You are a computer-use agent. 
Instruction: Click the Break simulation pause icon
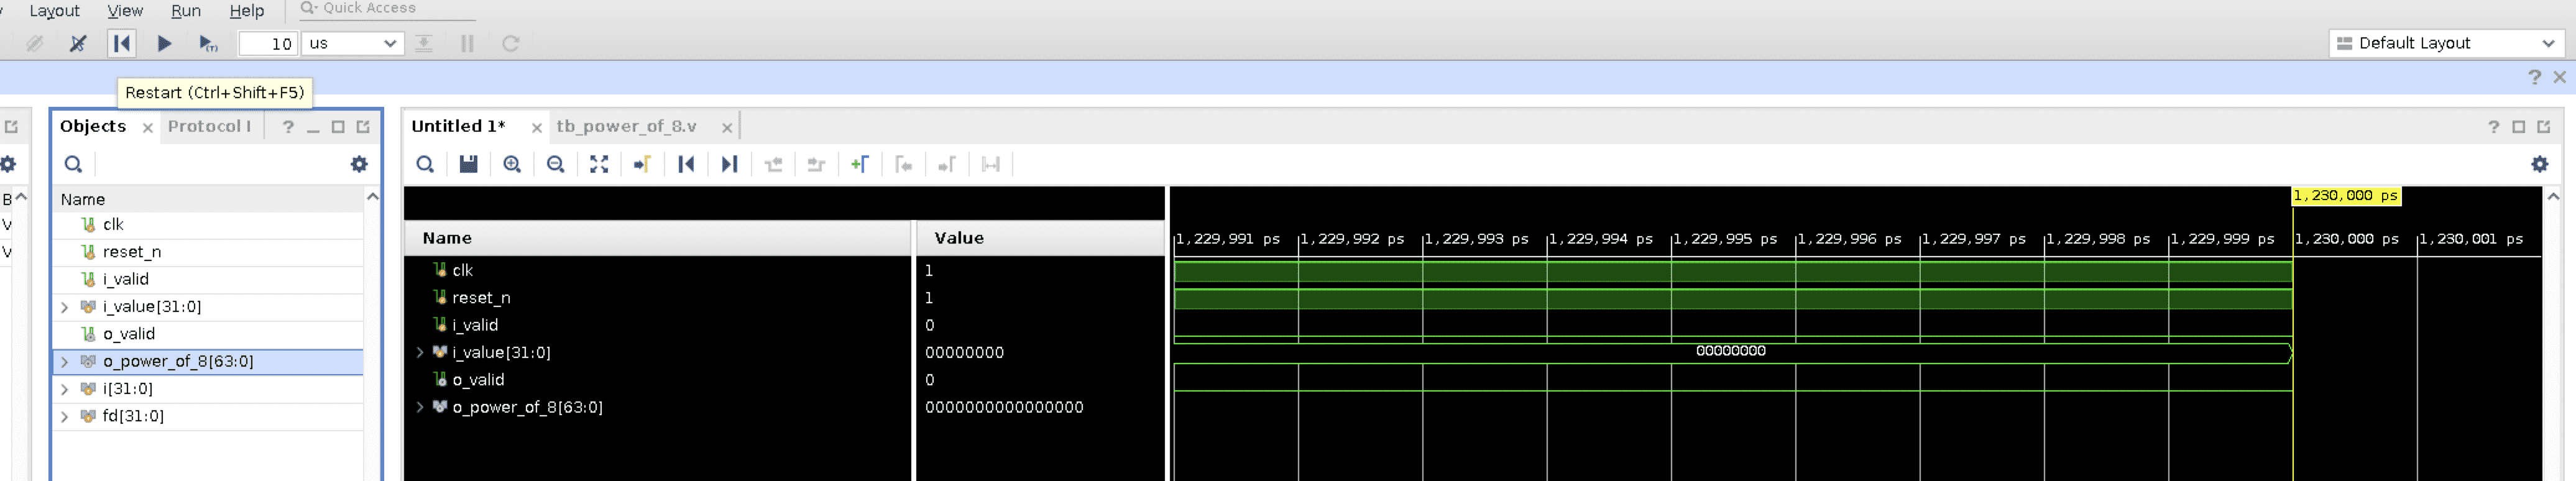[x=467, y=43]
